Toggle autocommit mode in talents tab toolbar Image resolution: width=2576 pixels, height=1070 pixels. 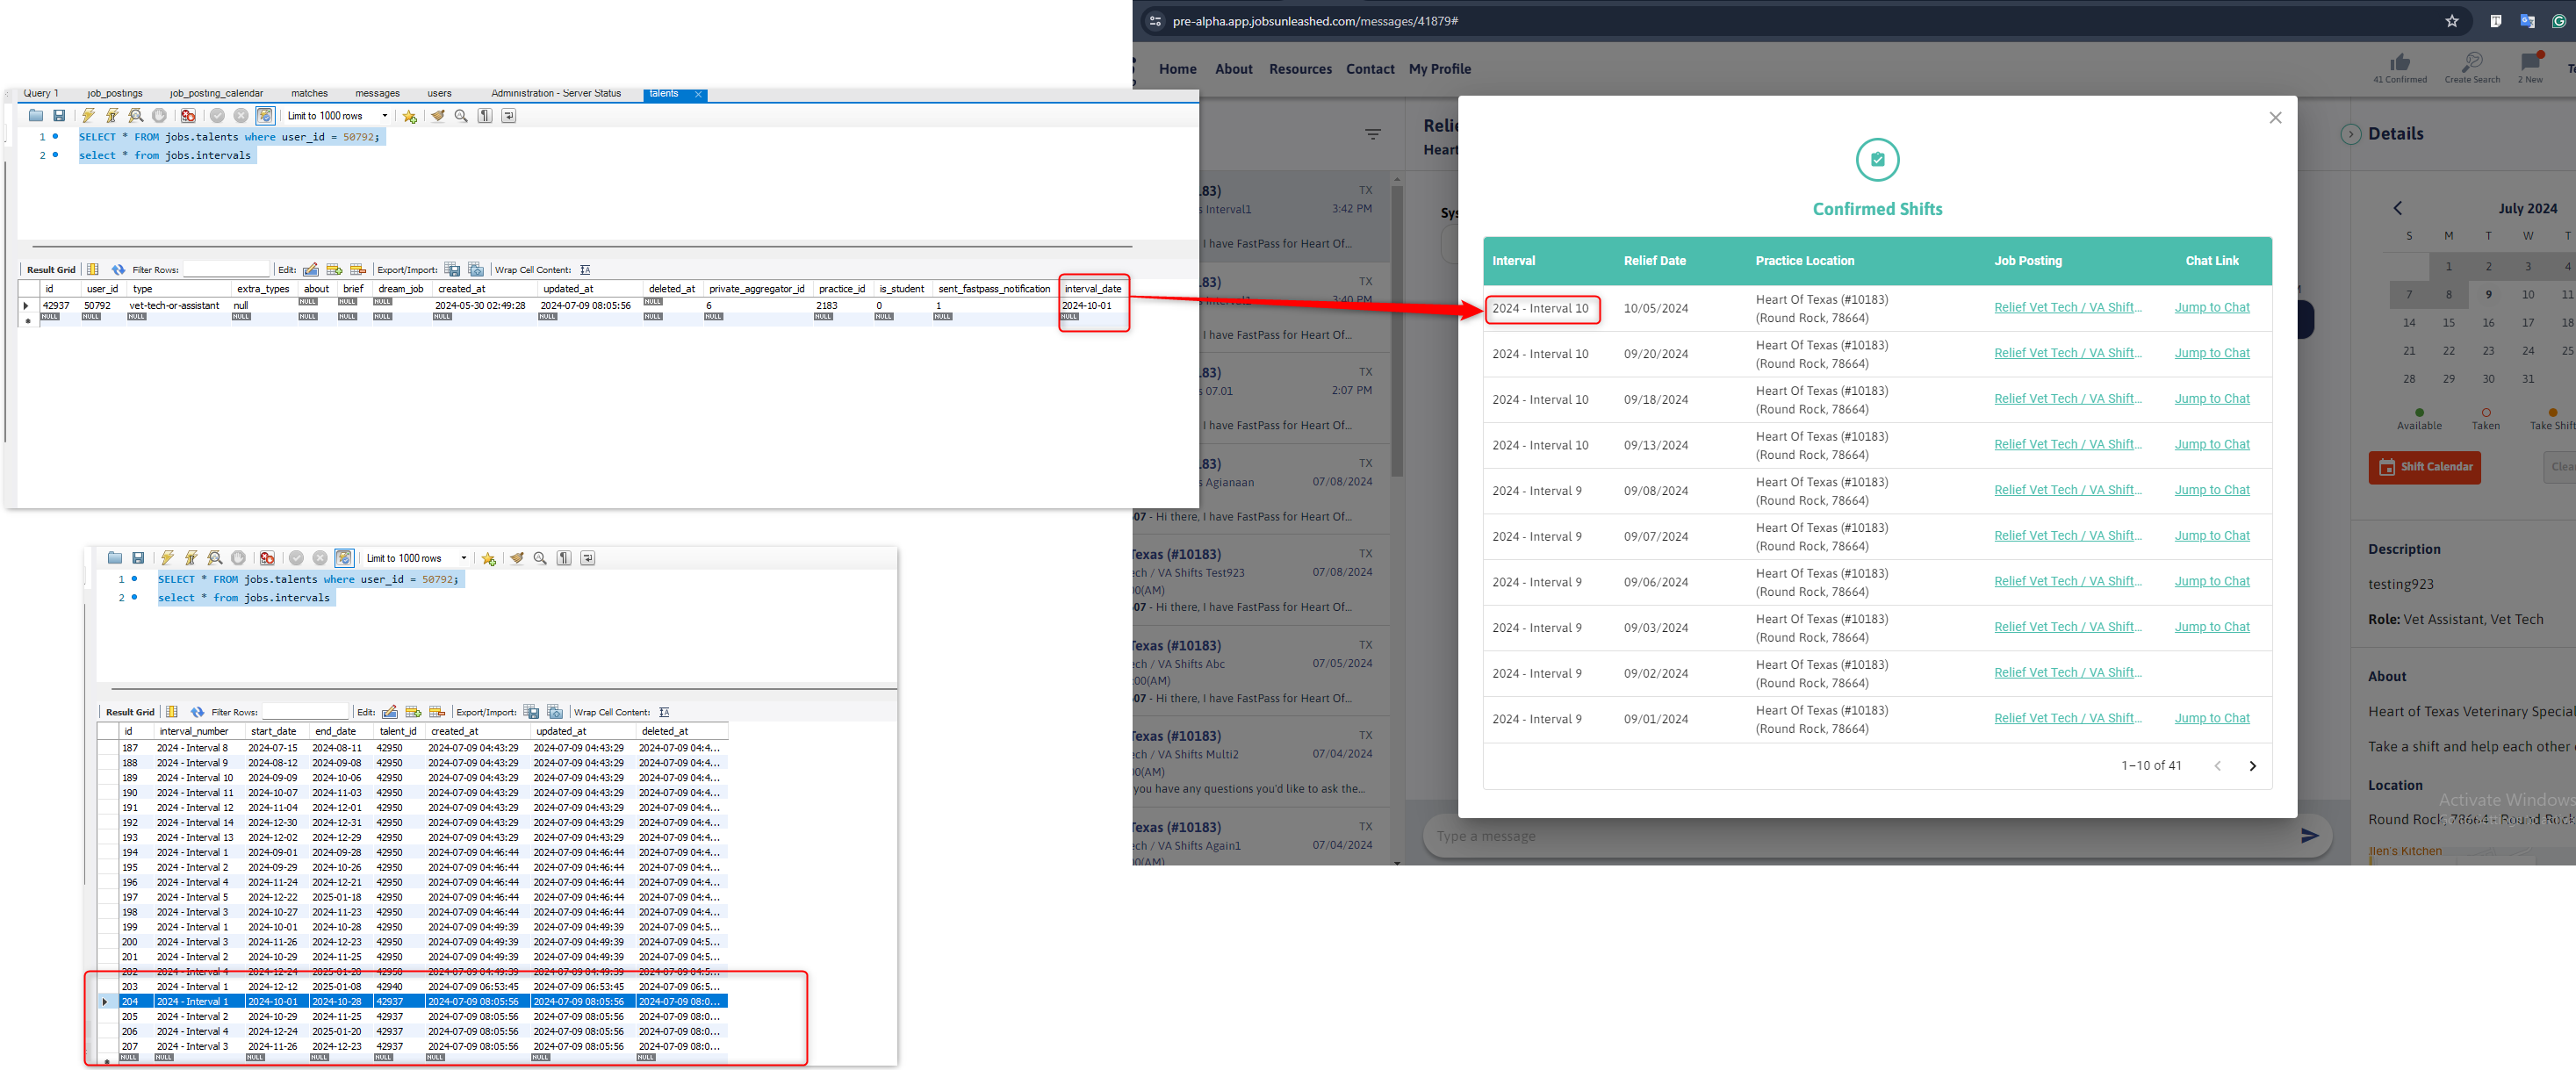click(x=265, y=116)
